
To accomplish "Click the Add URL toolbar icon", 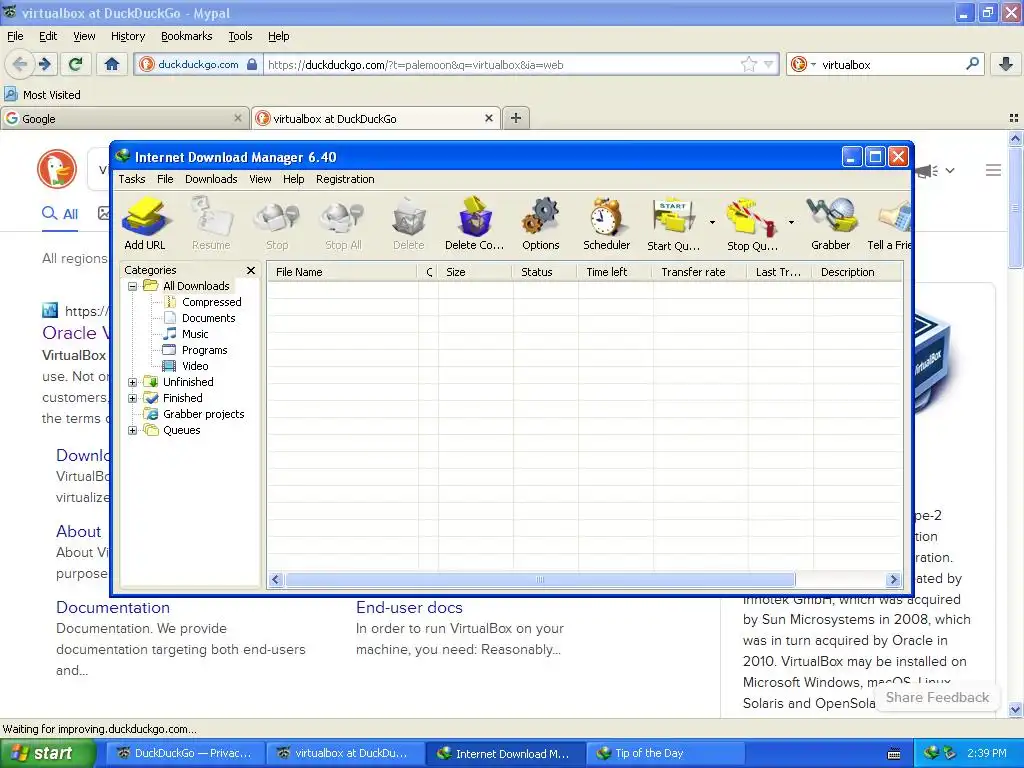I will coord(146,223).
